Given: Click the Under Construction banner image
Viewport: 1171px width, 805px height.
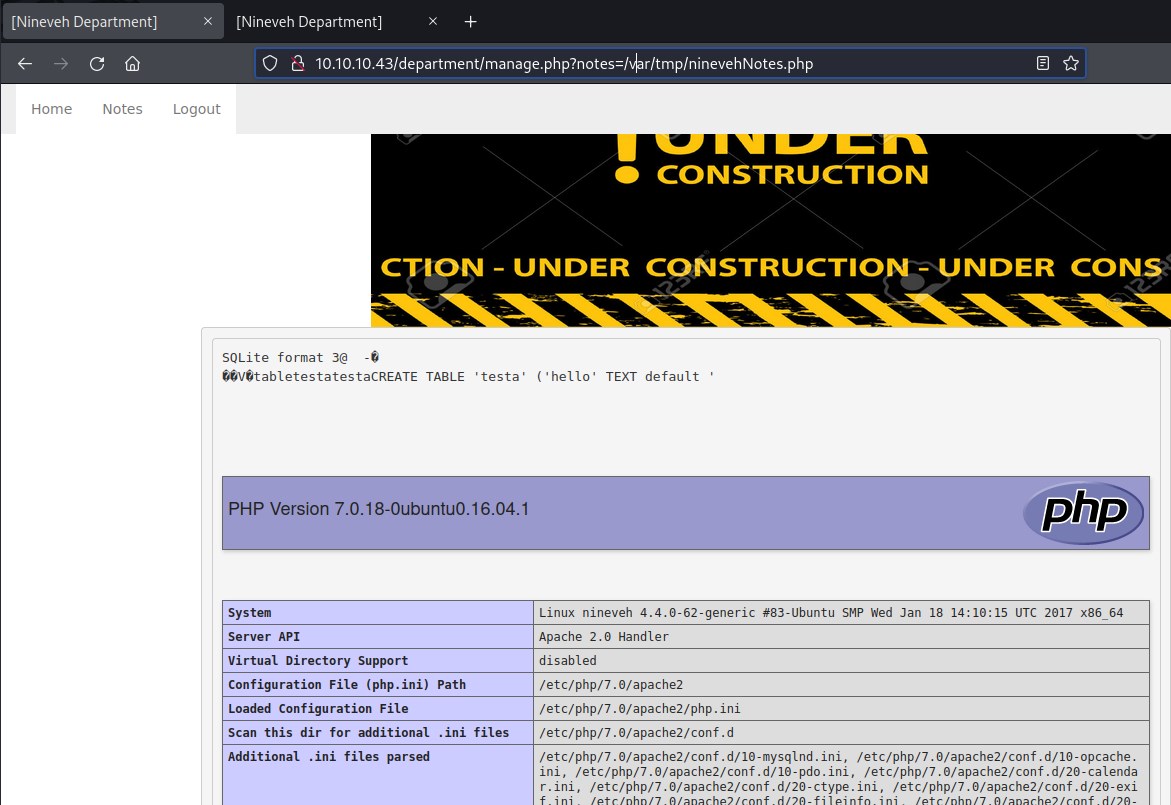Looking at the screenshot, I should (770, 230).
